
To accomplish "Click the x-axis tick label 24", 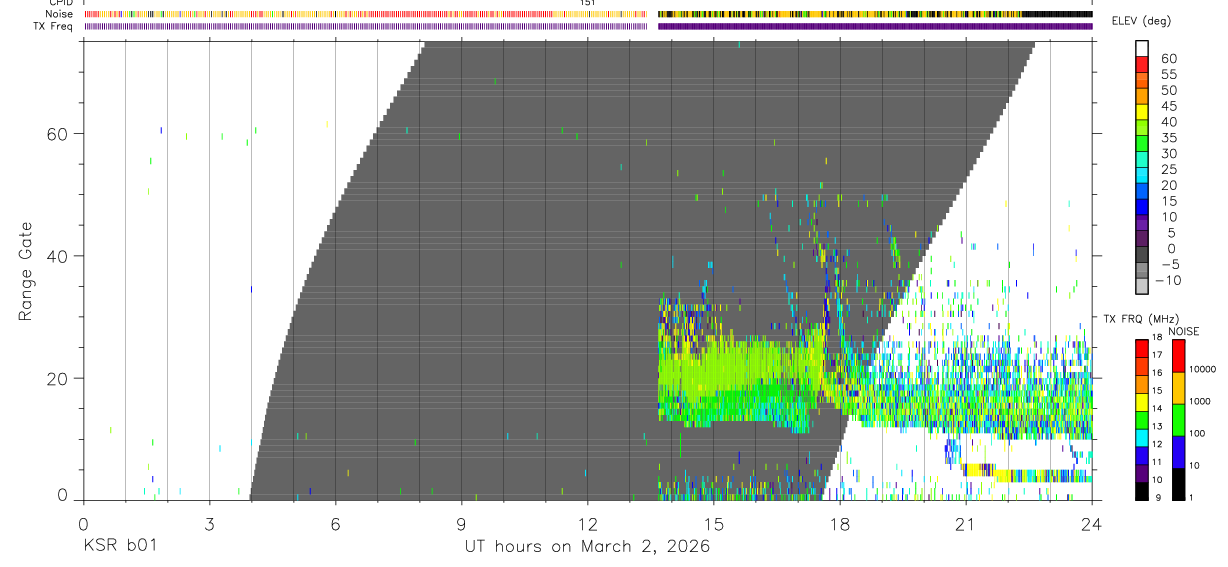I will pos(1092,523).
